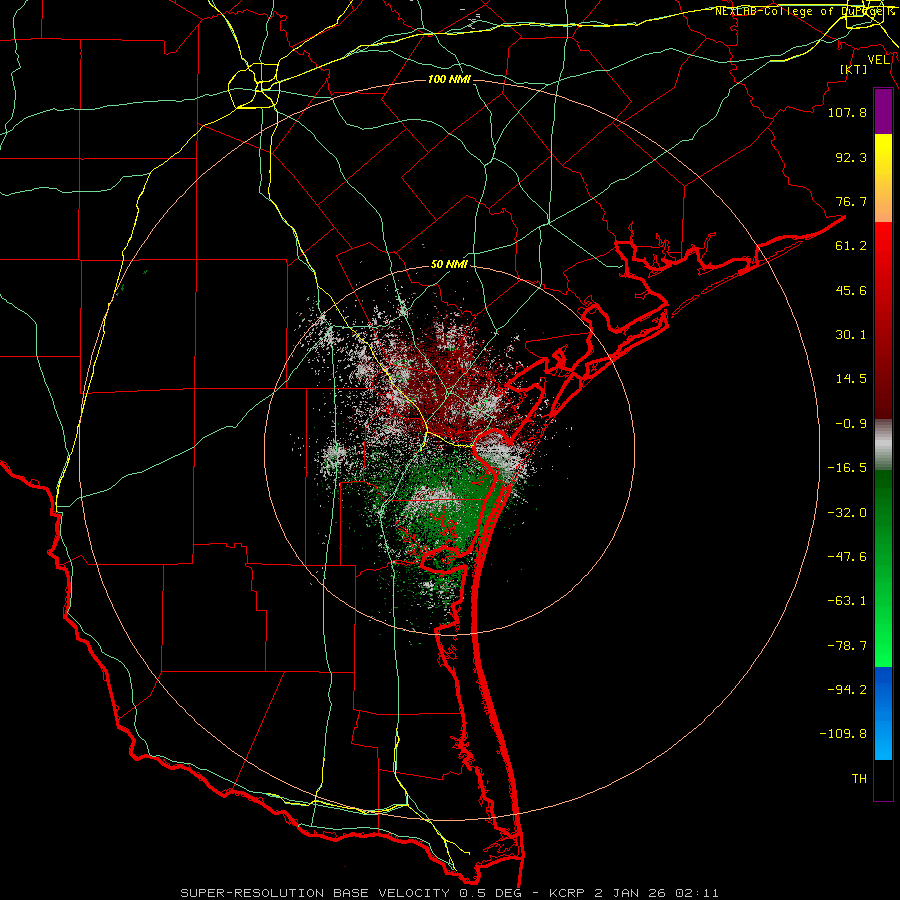Click the 50 NMI range ring label
This screenshot has height=900, width=900.
pos(449,265)
